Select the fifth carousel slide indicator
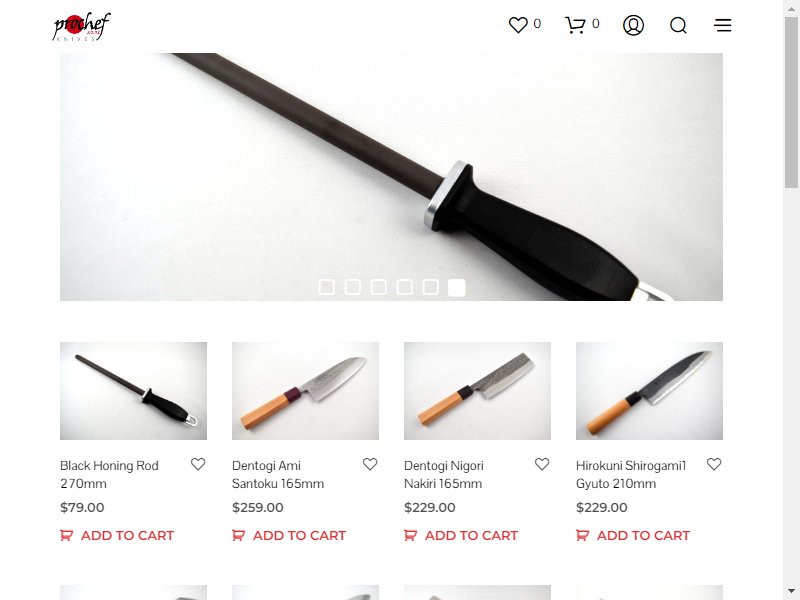Viewport: 800px width, 600px height. tap(431, 287)
